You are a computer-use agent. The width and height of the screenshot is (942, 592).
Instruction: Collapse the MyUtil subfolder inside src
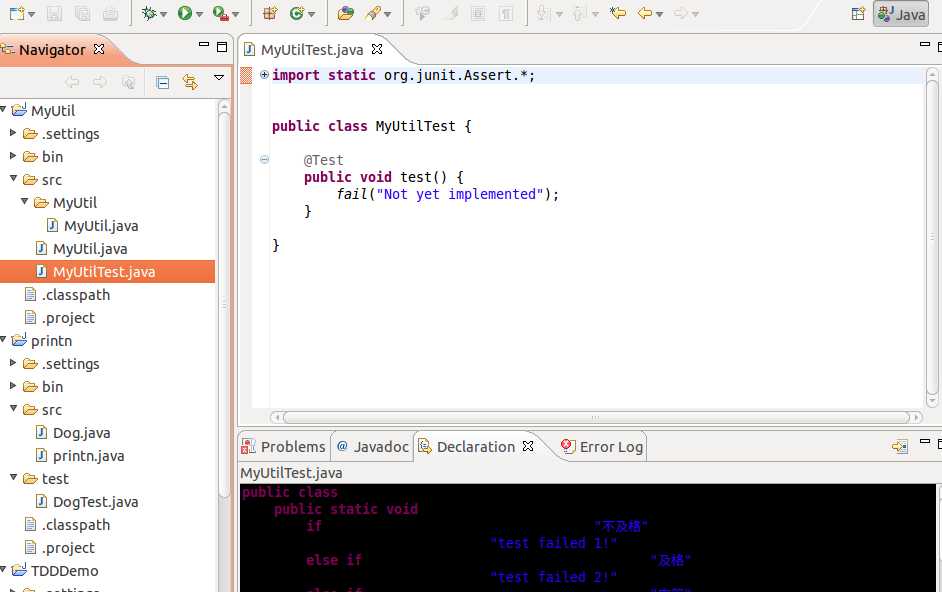tap(24, 201)
